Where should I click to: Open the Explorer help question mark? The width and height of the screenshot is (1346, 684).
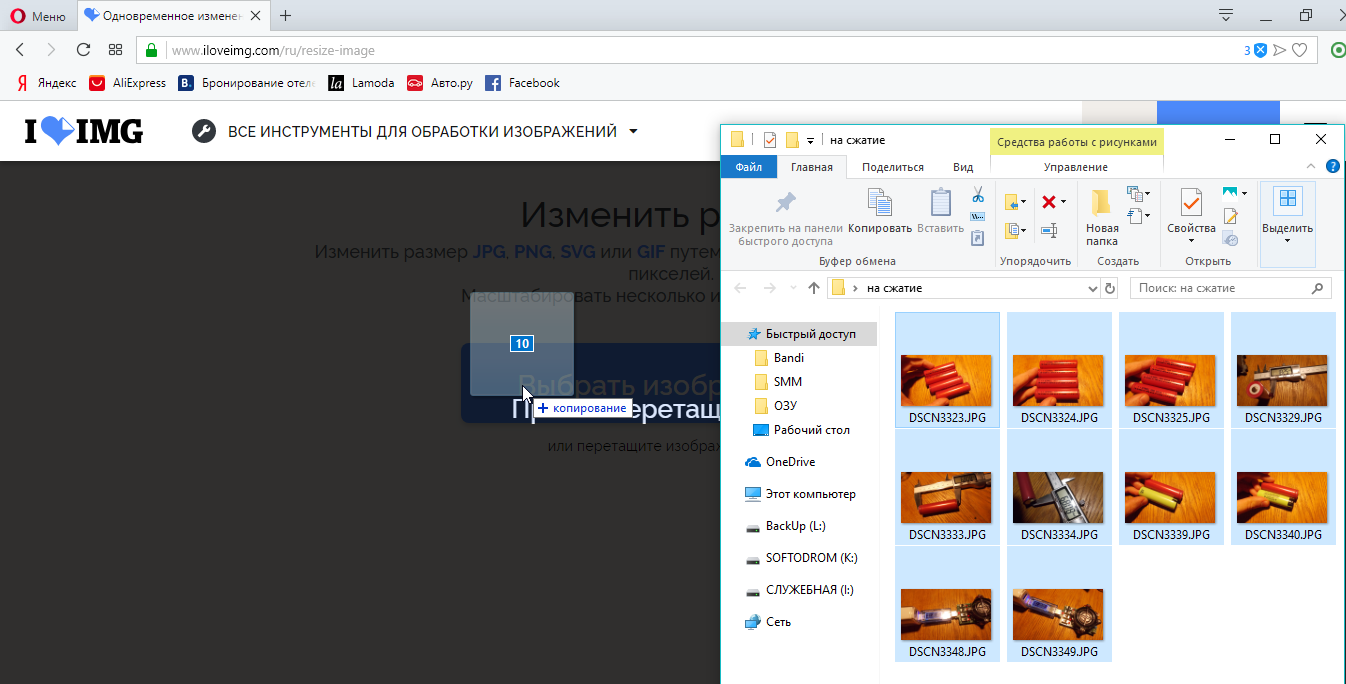[1332, 167]
